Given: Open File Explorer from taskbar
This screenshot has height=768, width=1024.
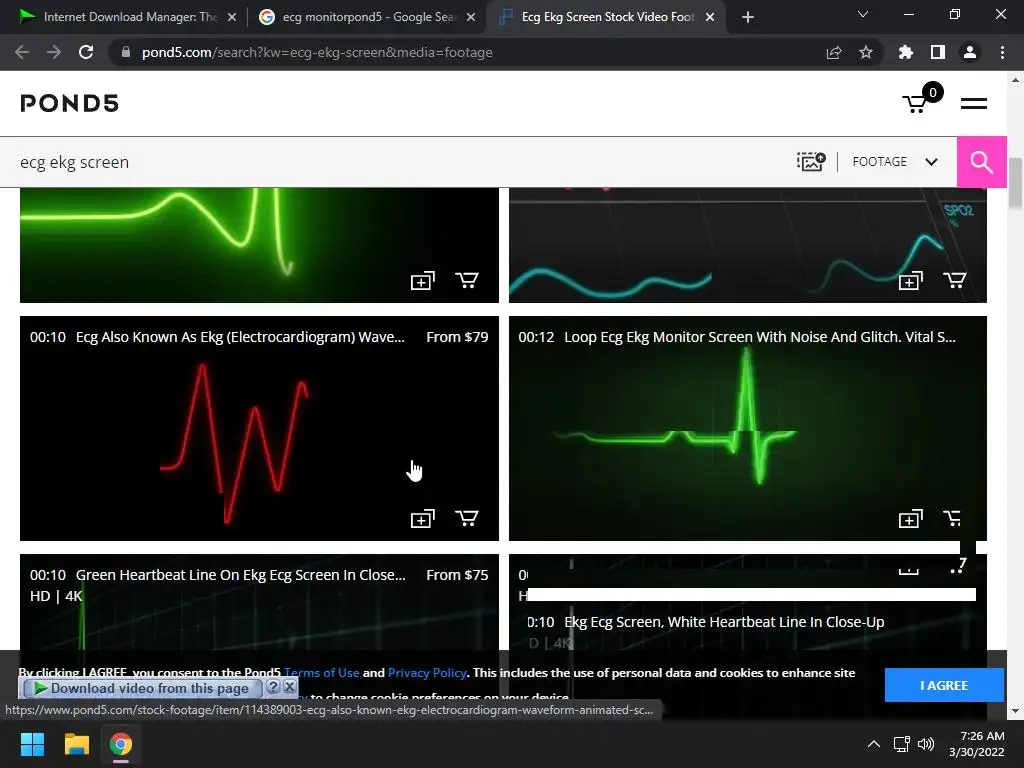Looking at the screenshot, I should (76, 744).
